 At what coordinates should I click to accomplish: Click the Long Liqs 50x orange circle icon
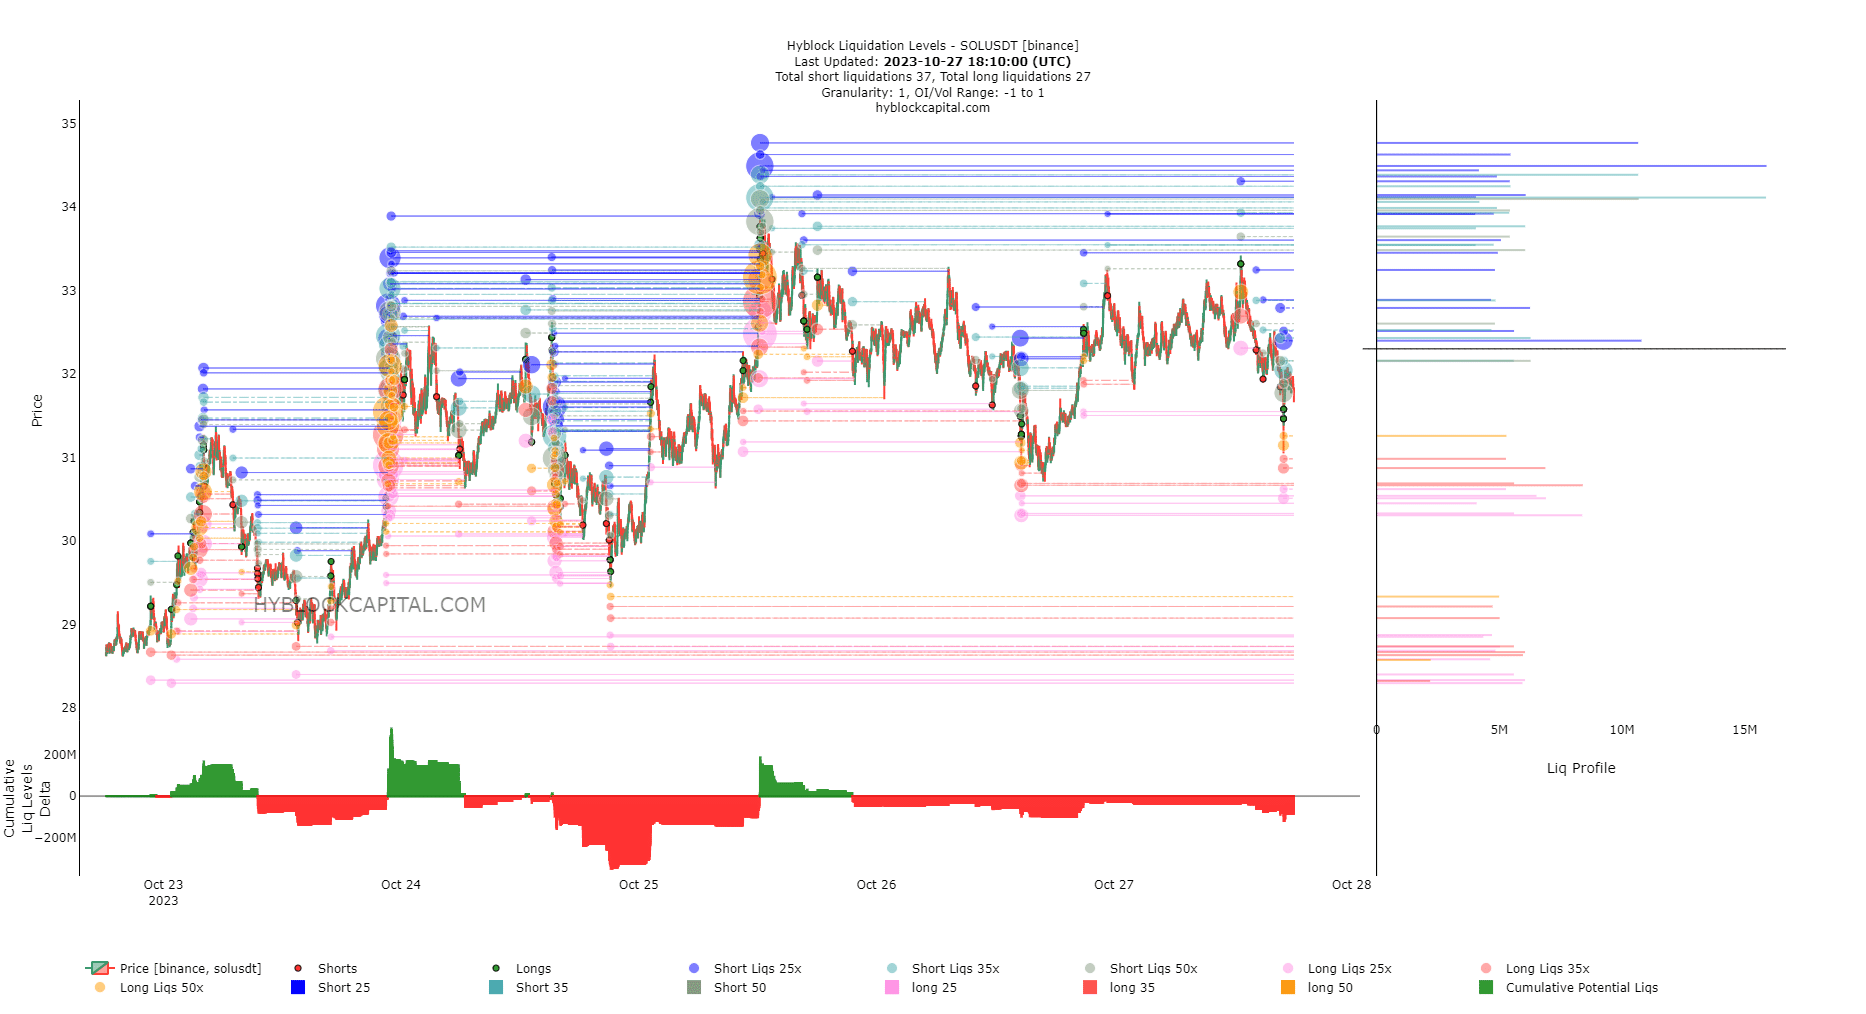click(x=100, y=987)
